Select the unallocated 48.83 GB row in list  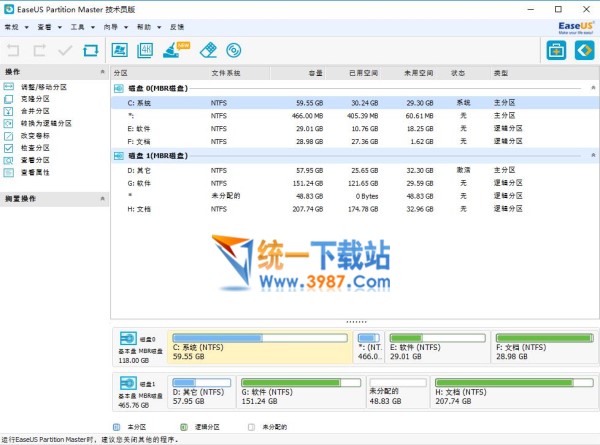pyautogui.click(x=355, y=196)
